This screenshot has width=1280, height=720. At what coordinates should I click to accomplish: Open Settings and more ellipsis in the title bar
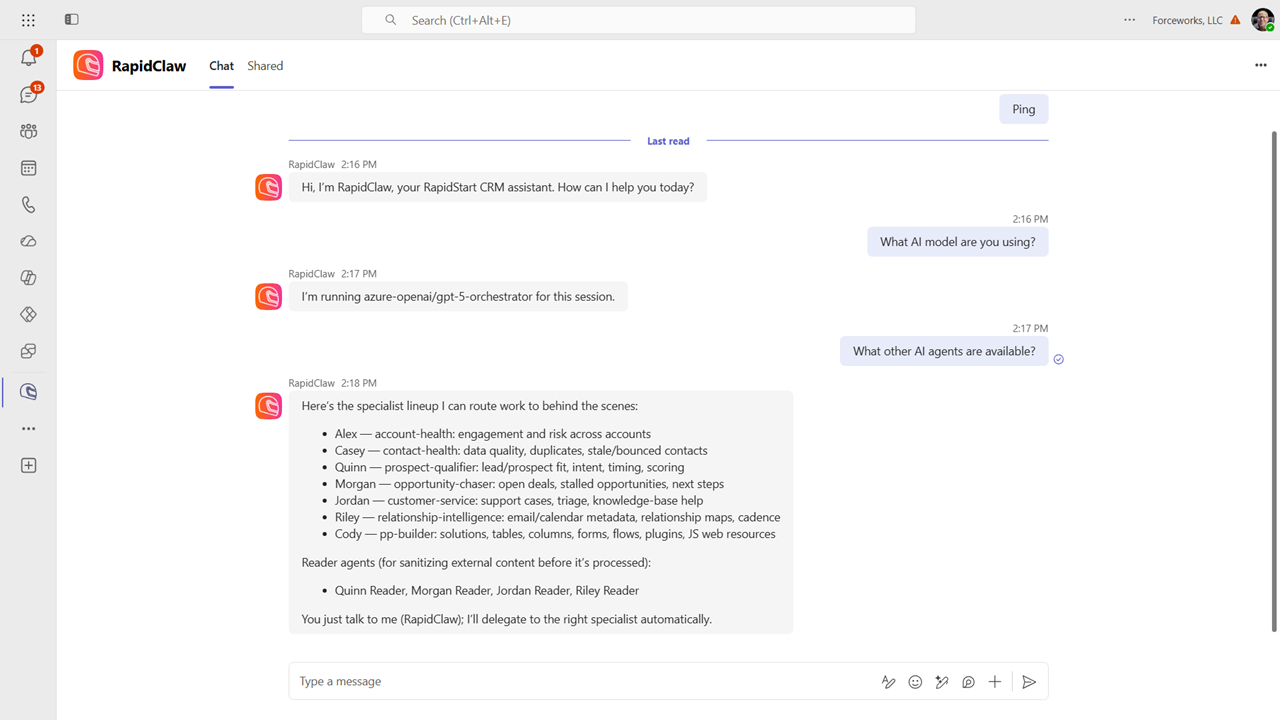1129,20
